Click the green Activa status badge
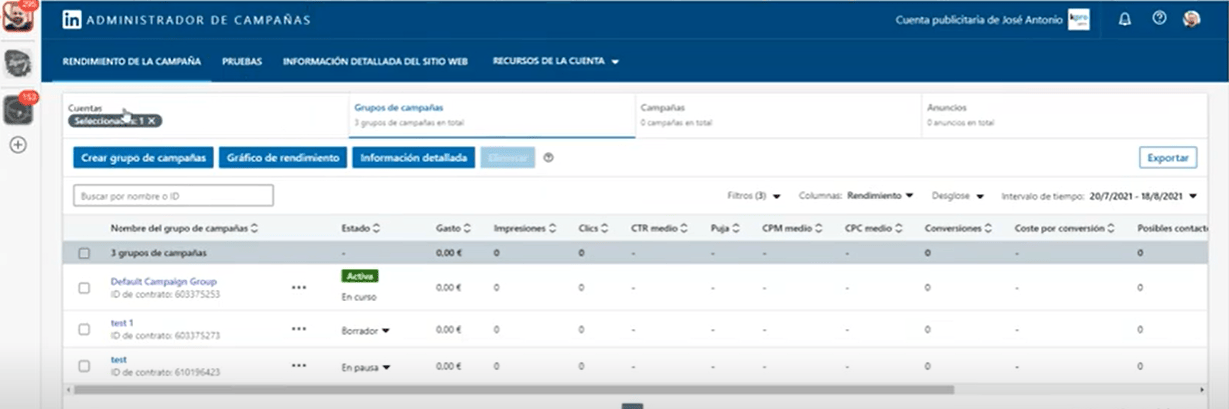The image size is (1229, 409). click(360, 275)
